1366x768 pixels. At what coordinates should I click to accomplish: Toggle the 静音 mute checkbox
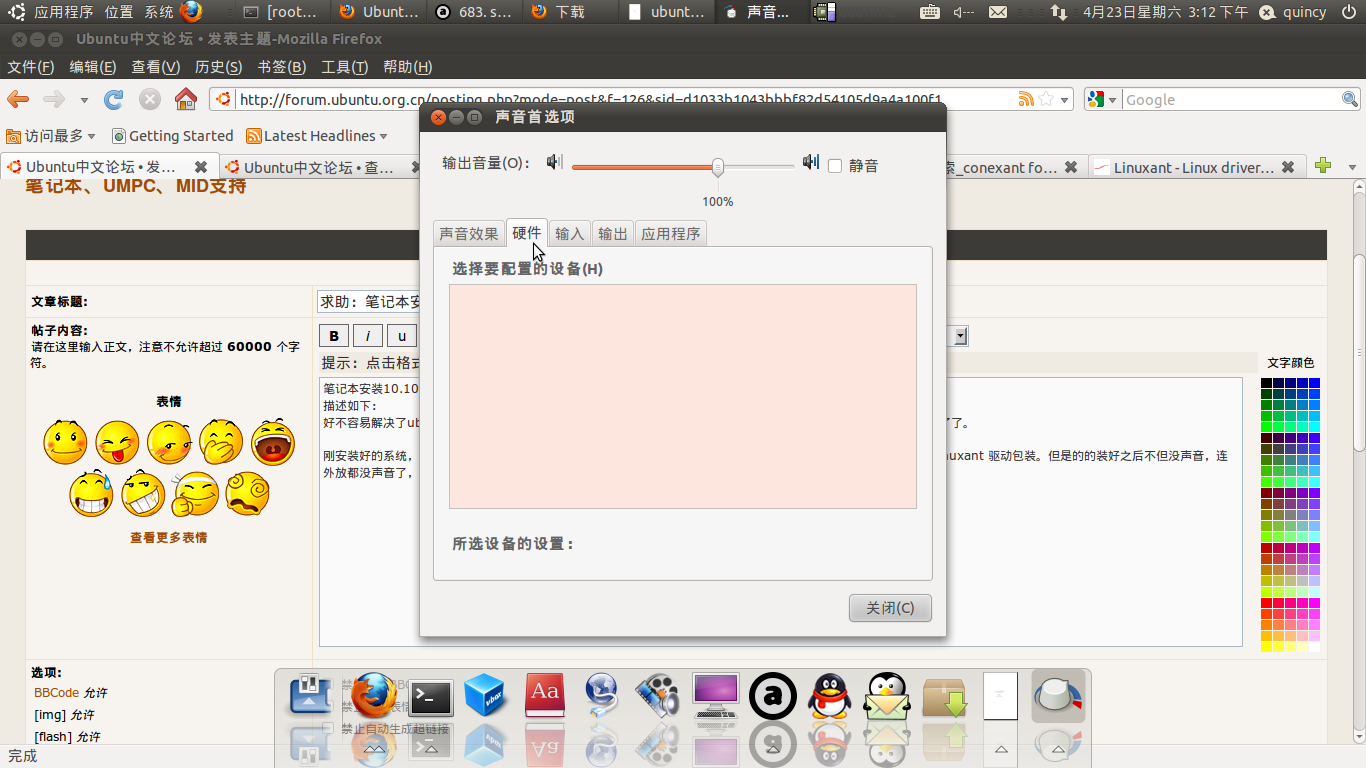click(835, 166)
